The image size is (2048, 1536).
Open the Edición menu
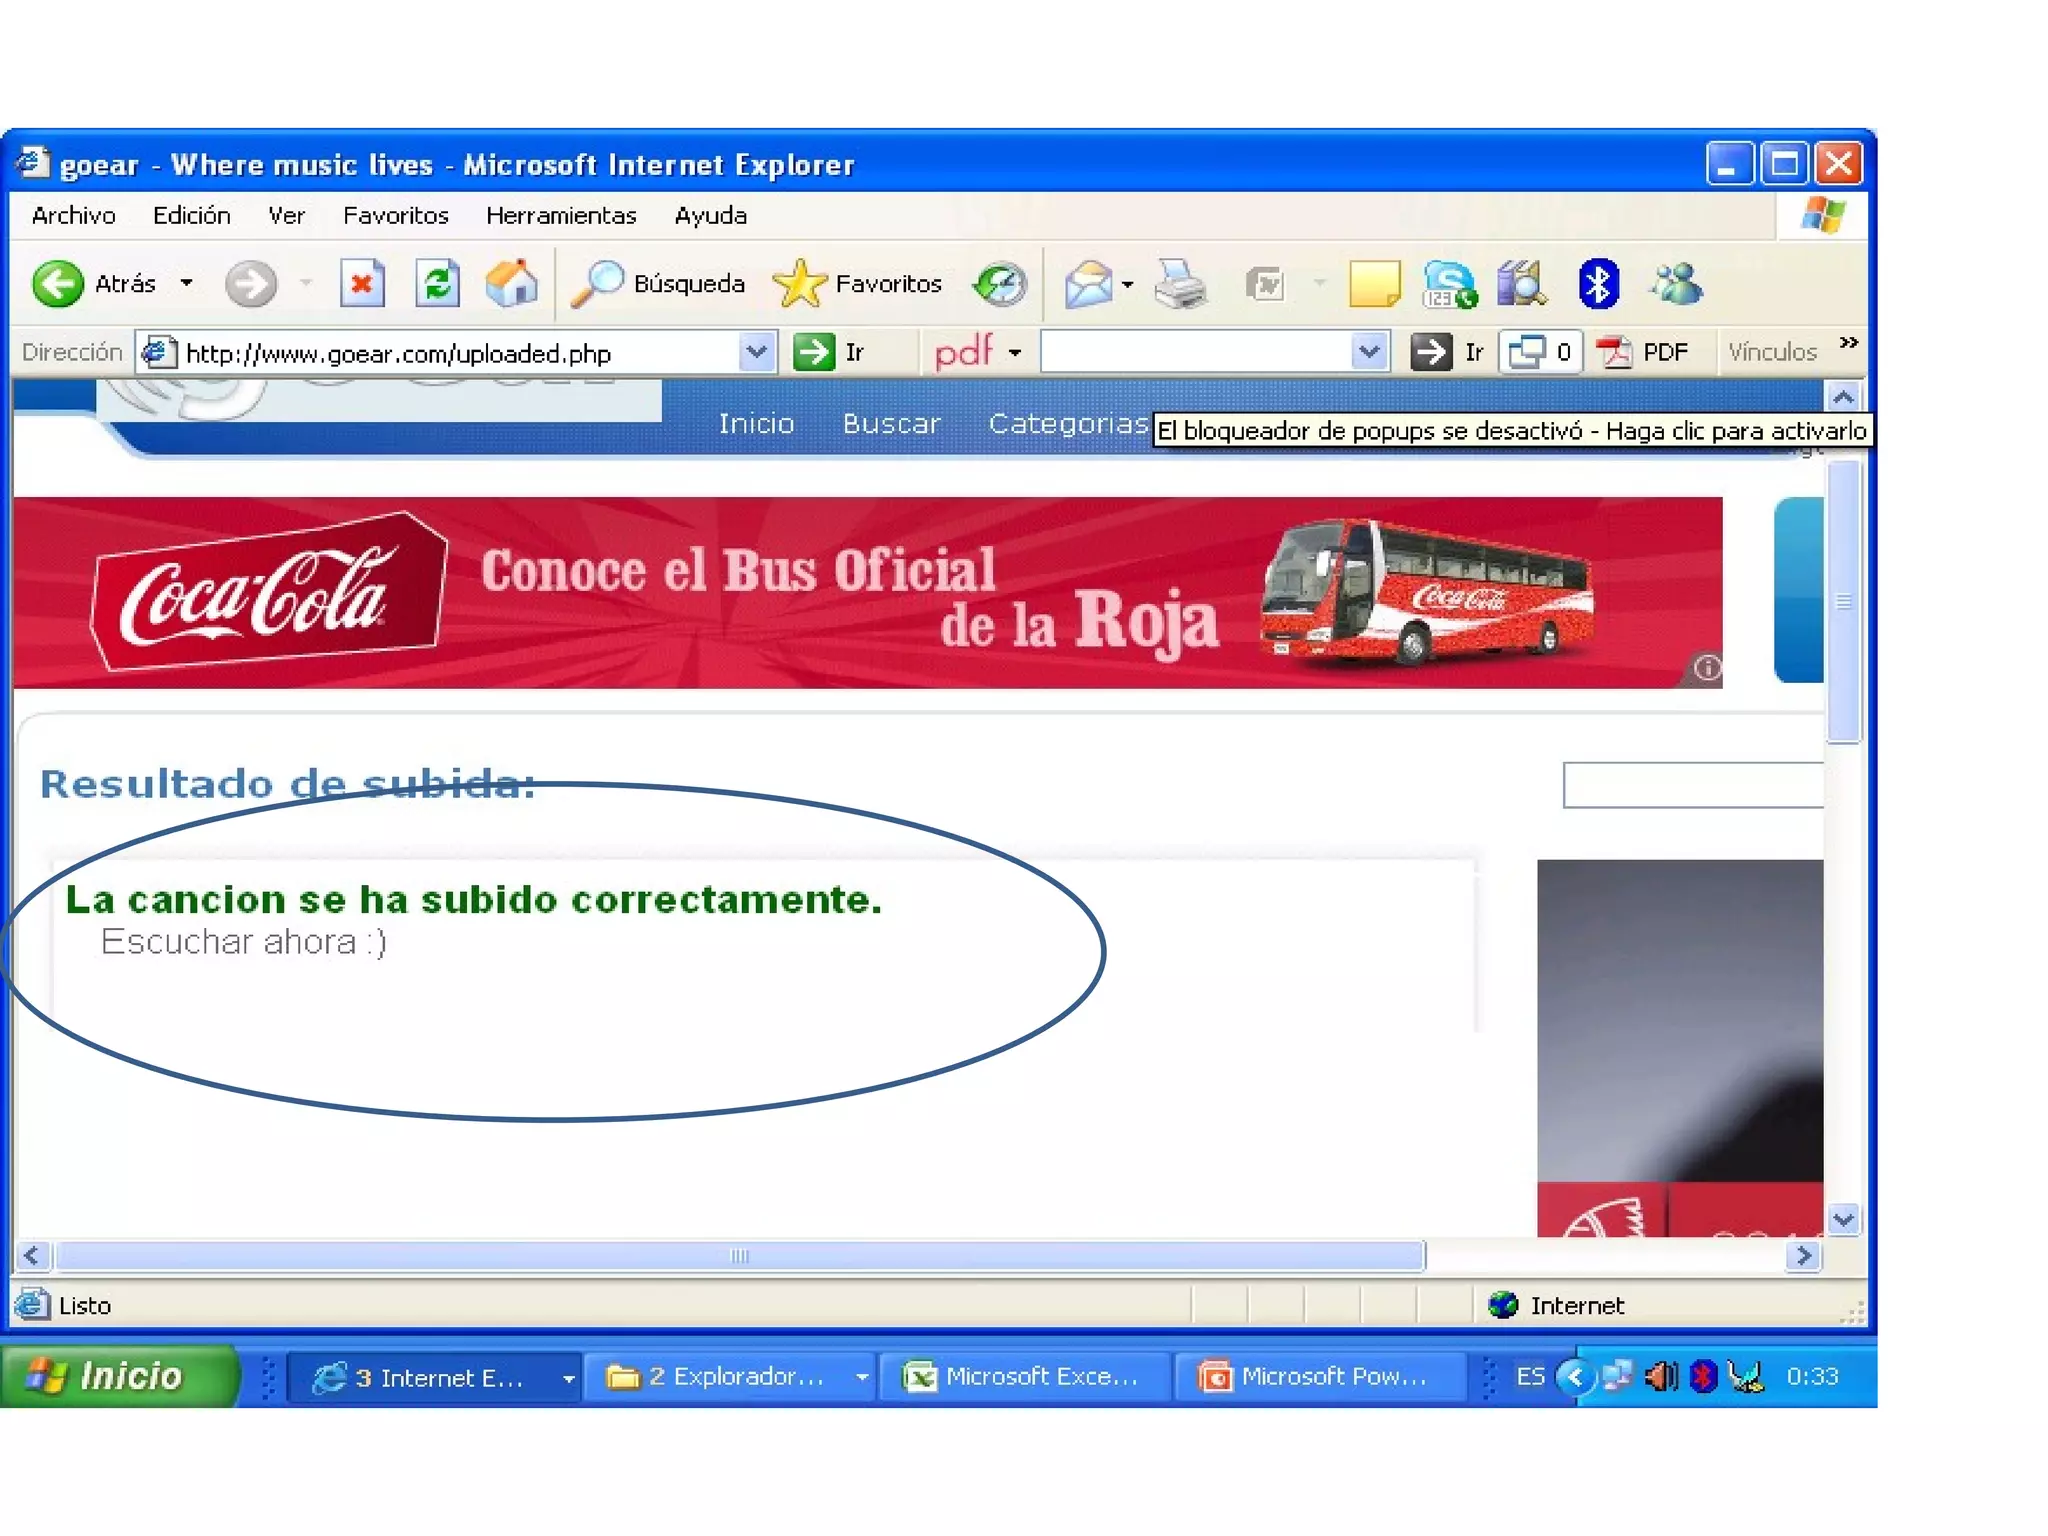(x=191, y=216)
